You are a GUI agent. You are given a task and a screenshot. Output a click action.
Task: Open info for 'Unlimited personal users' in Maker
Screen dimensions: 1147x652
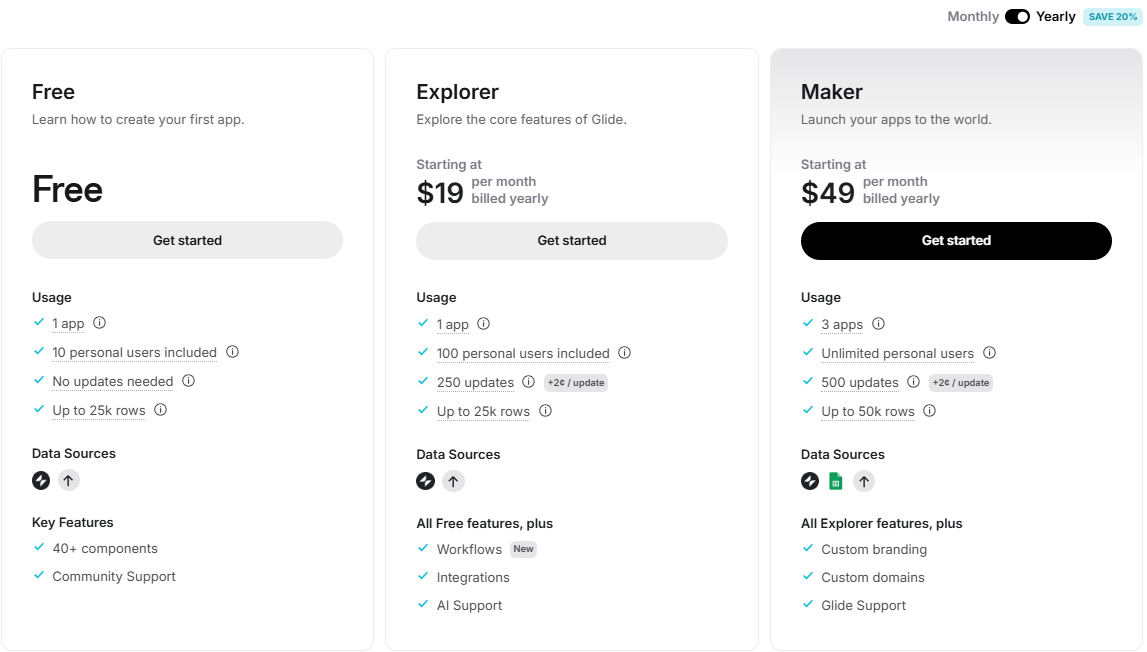[x=989, y=353]
